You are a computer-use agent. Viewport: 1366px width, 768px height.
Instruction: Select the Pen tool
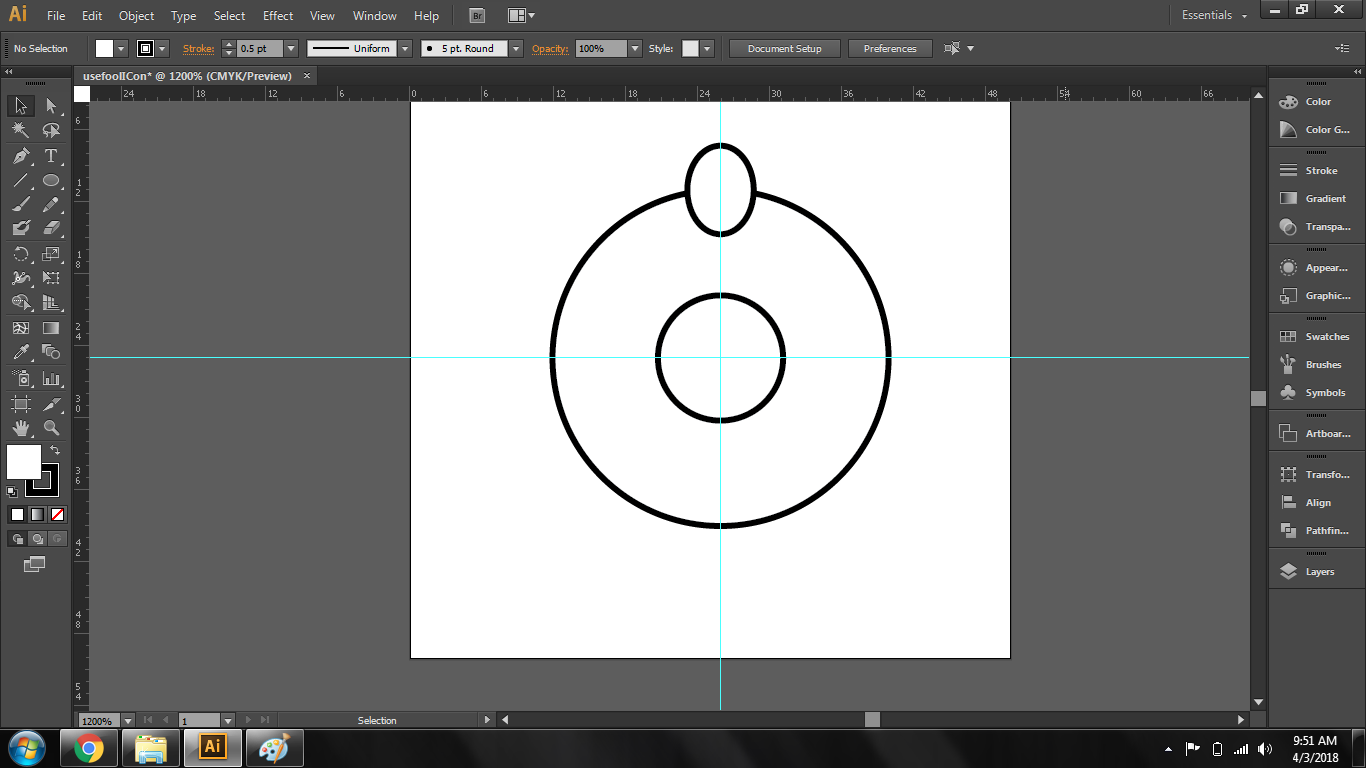pyautogui.click(x=21, y=156)
